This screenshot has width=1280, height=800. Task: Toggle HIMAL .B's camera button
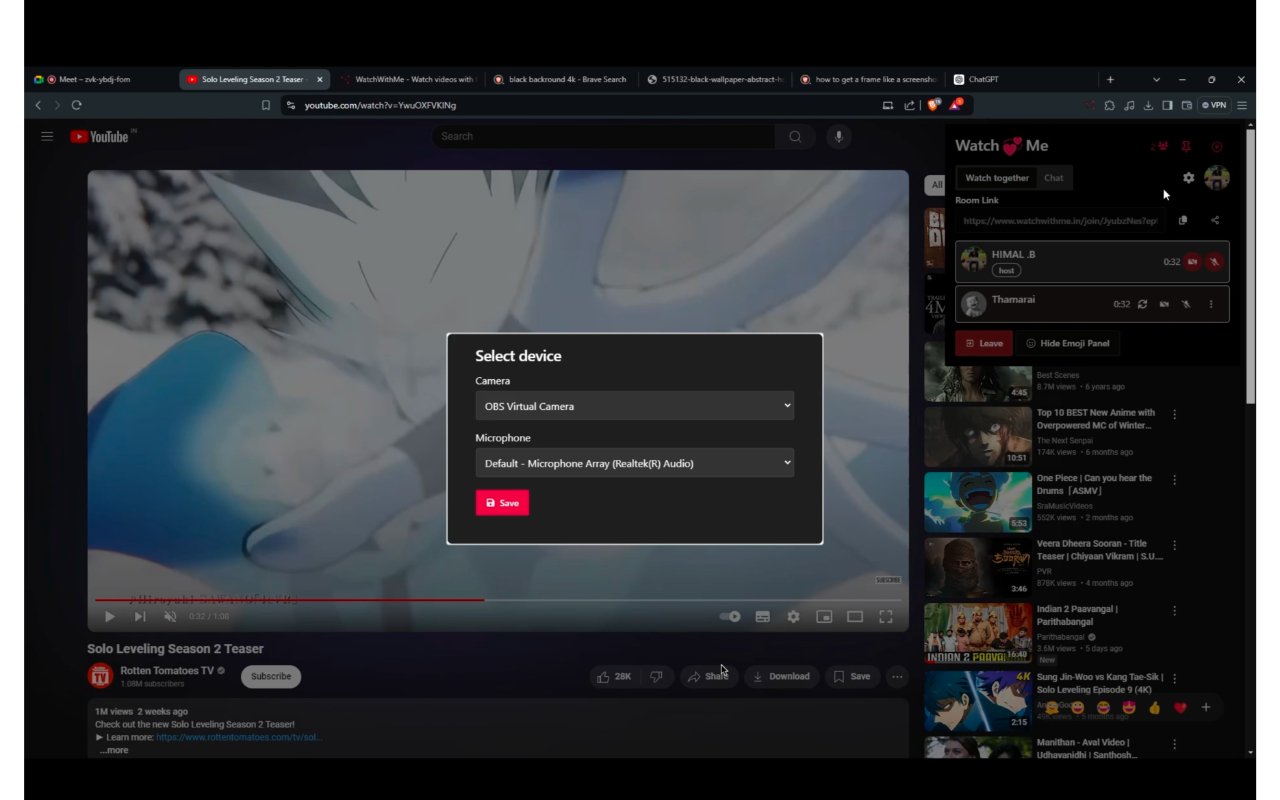pyautogui.click(x=1192, y=262)
